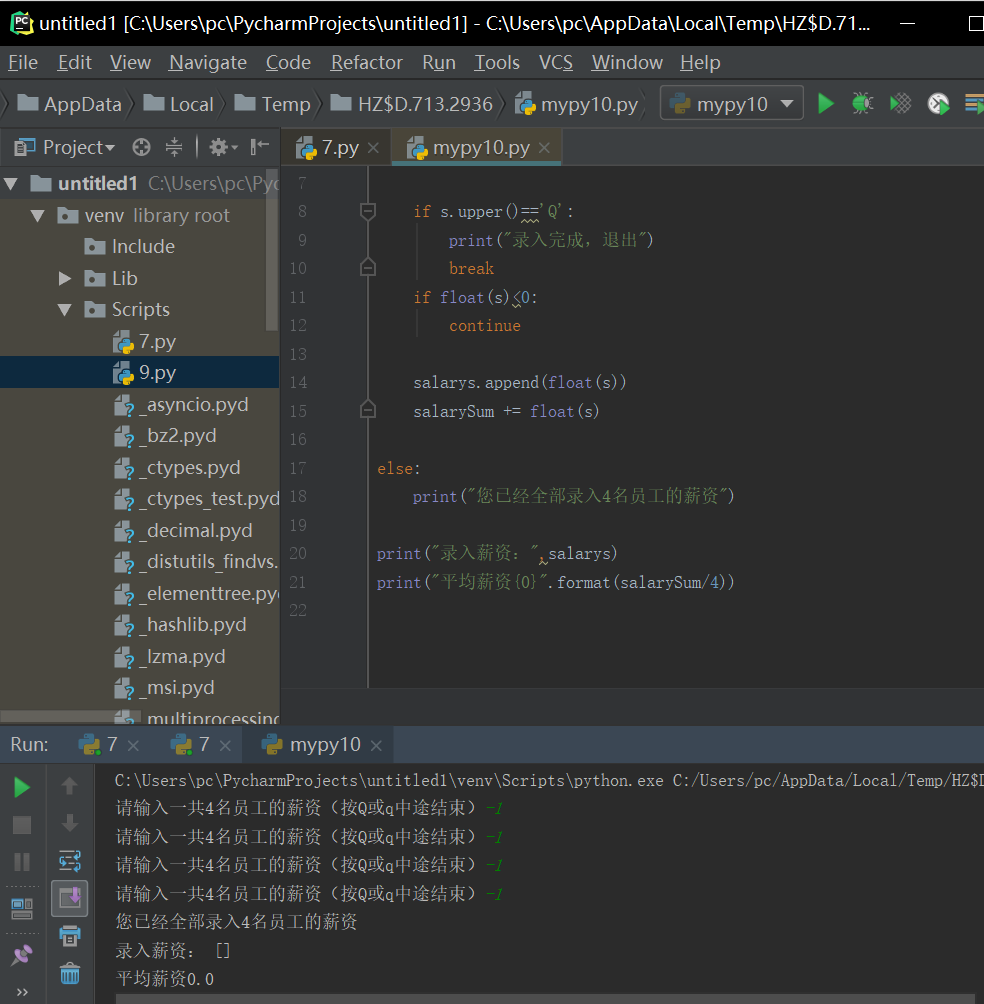Pin the Run tab
984x1004 pixels.
tap(22, 955)
